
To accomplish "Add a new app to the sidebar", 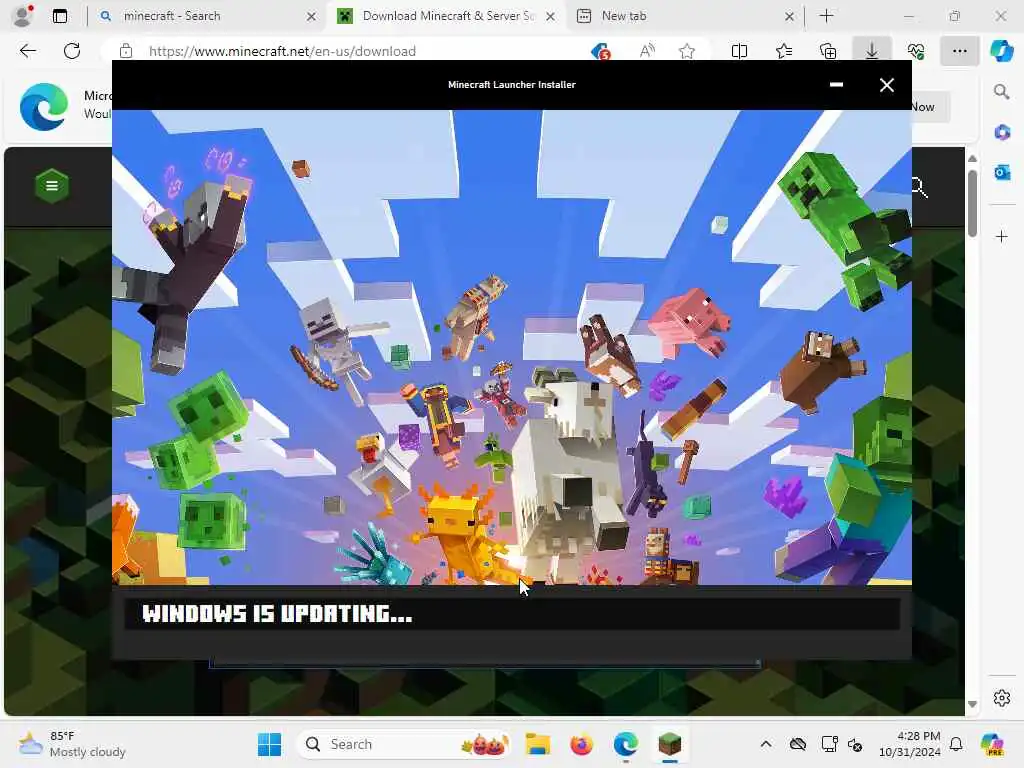I will point(1002,236).
